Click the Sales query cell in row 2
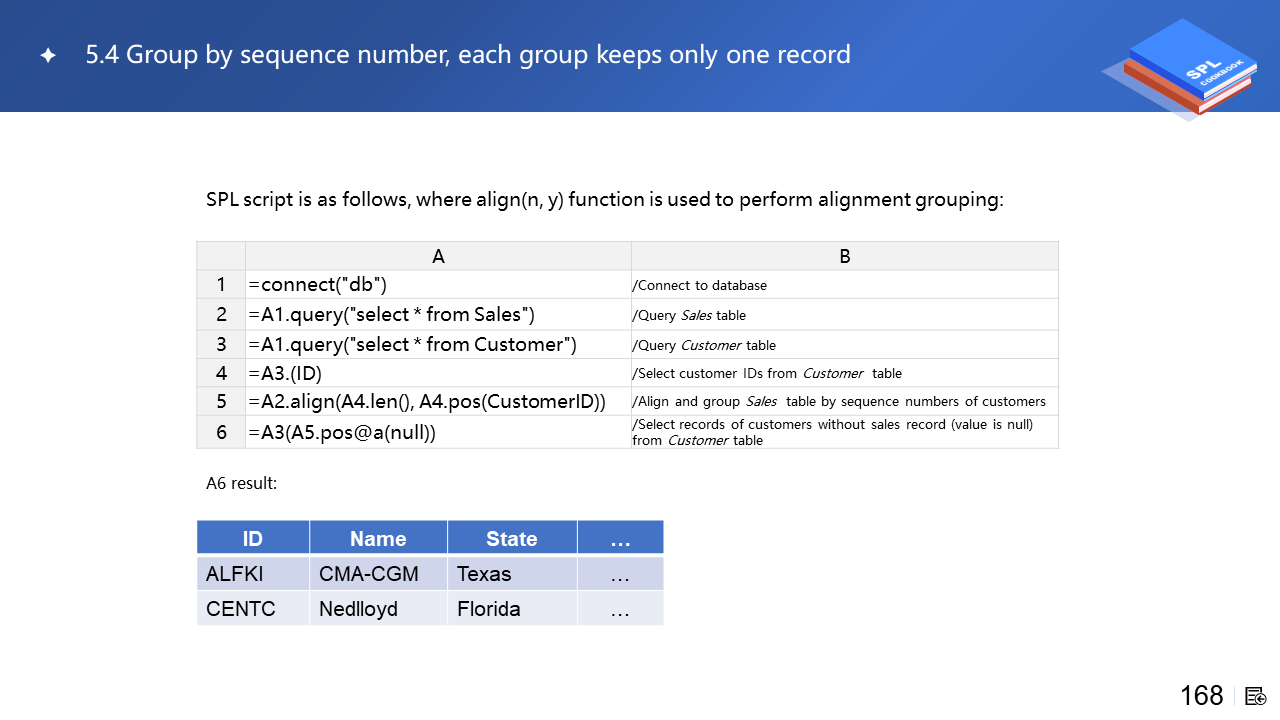This screenshot has height=720, width=1280. click(438, 315)
